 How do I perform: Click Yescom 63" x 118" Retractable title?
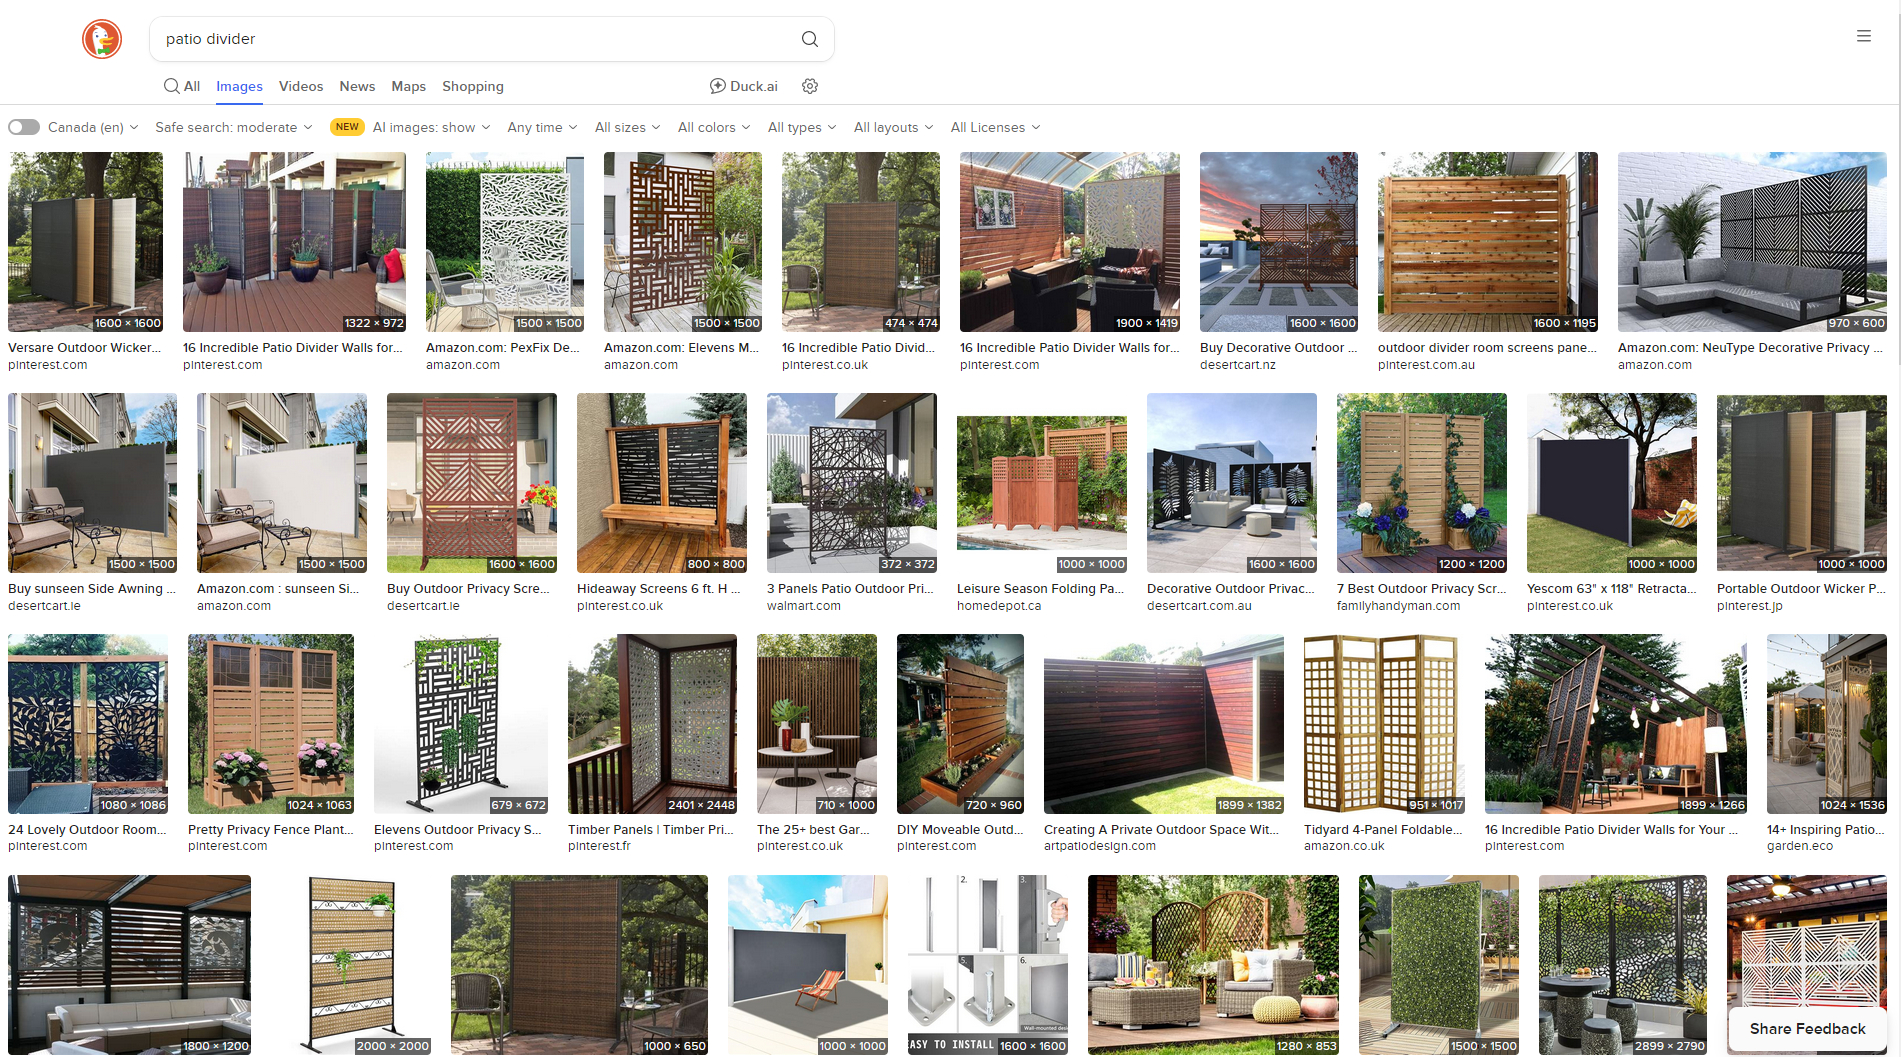[x=1612, y=589]
